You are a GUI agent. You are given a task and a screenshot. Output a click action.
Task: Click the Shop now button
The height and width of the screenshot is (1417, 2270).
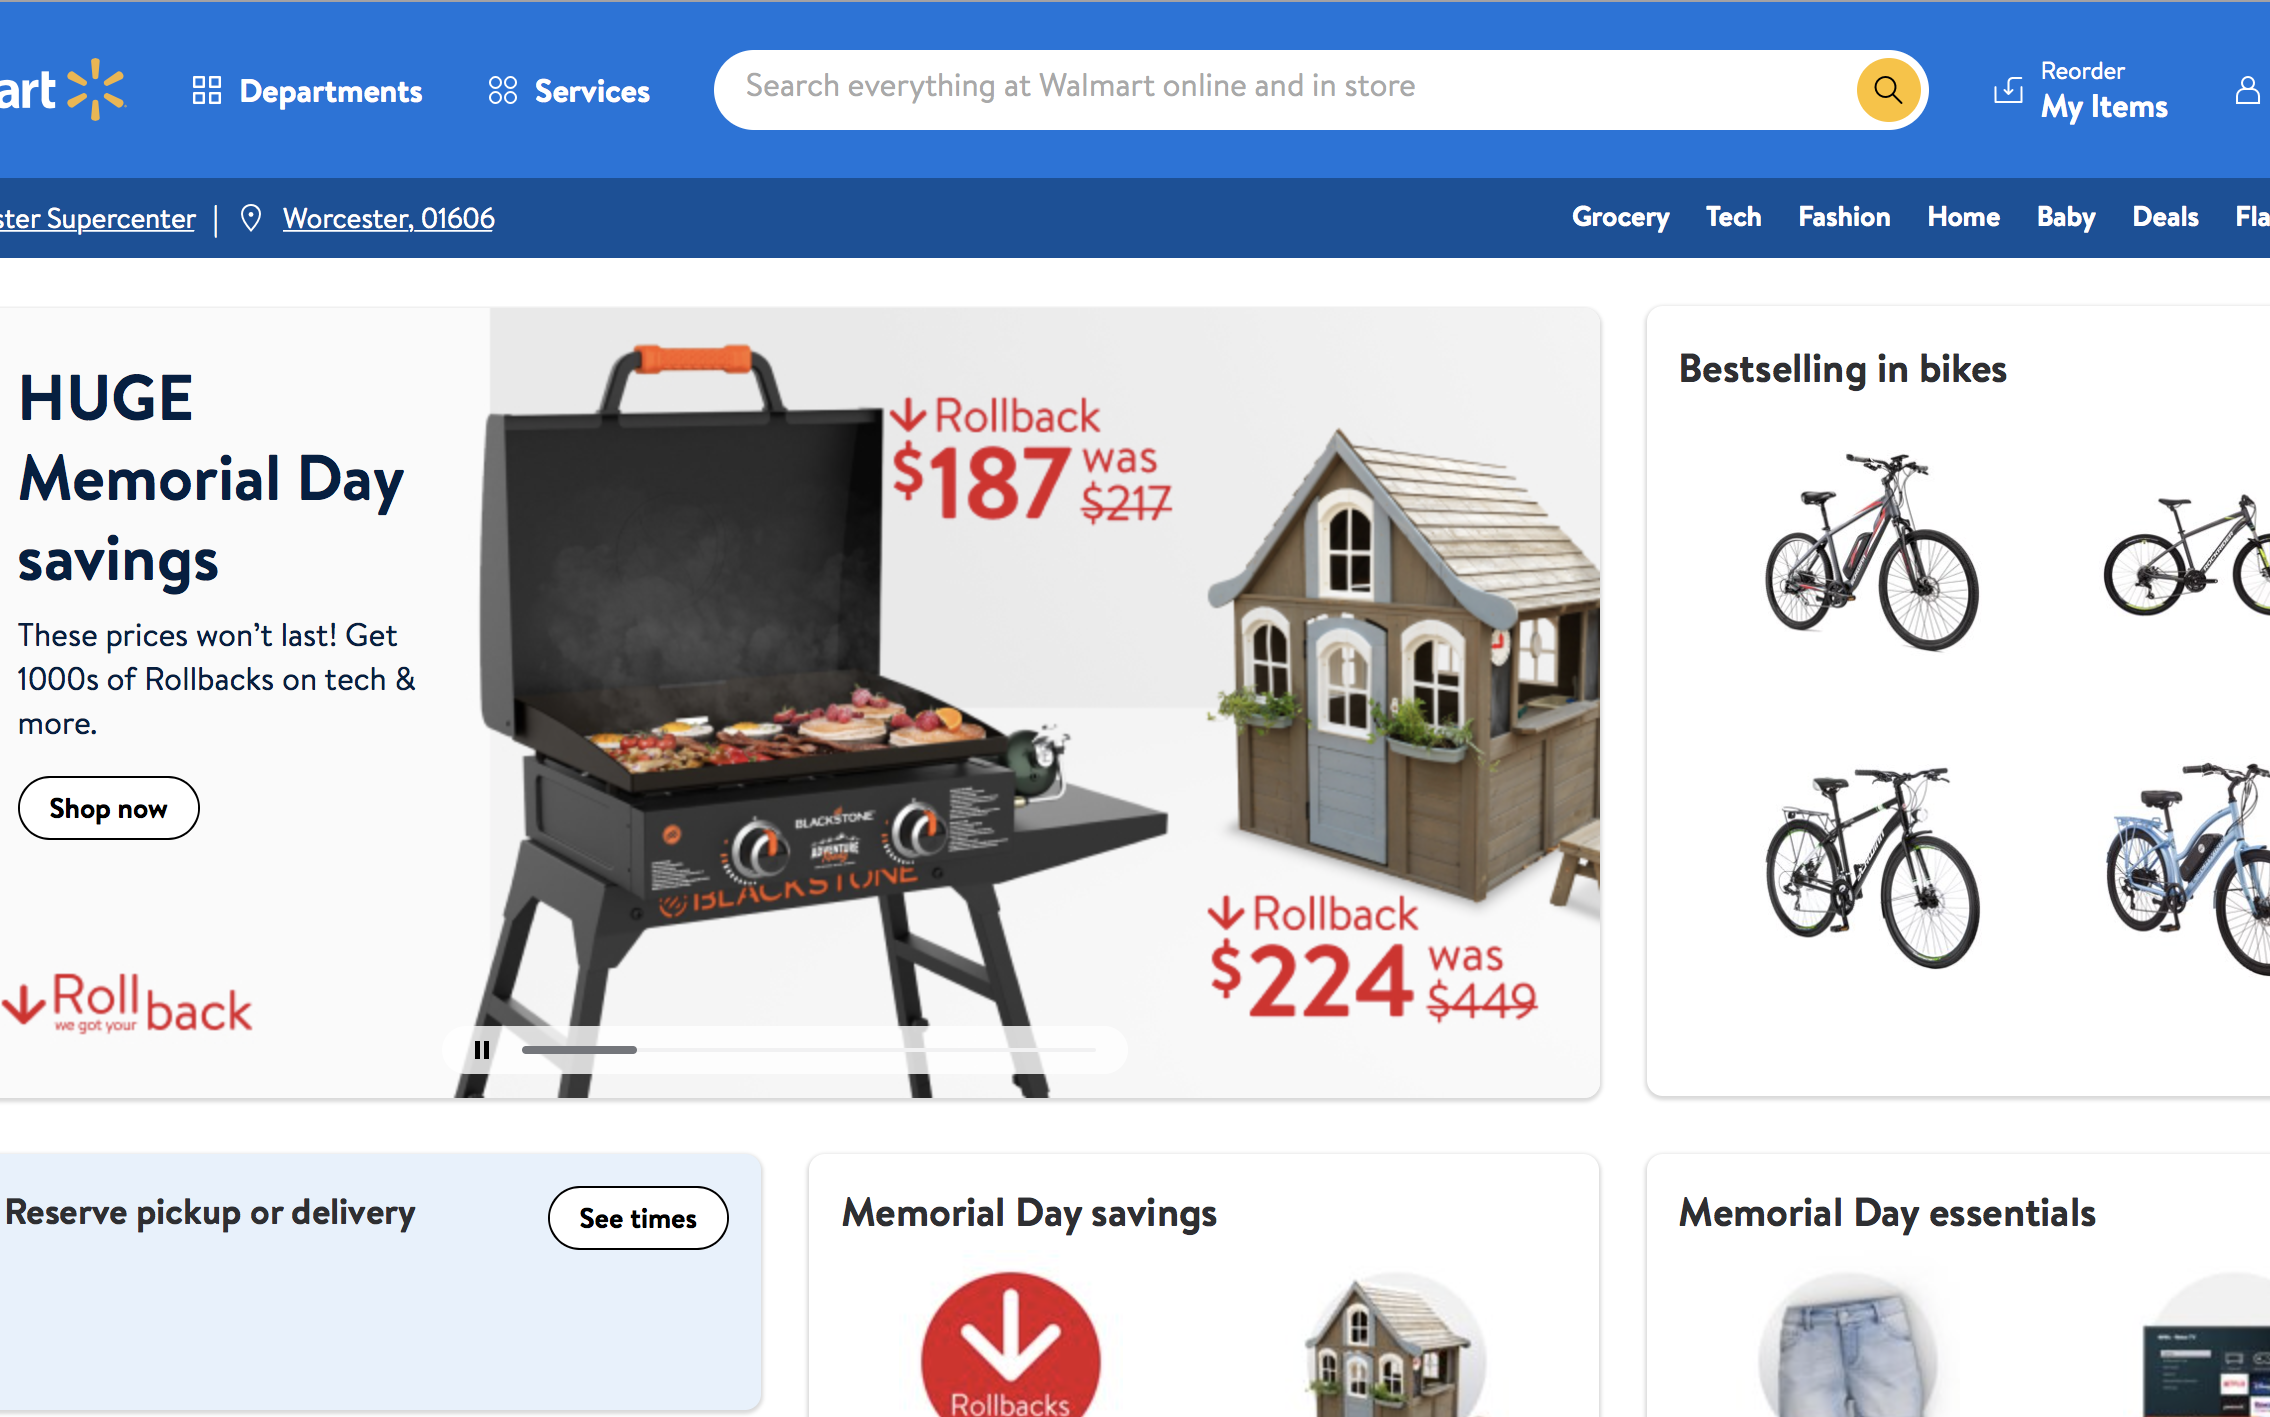(108, 808)
